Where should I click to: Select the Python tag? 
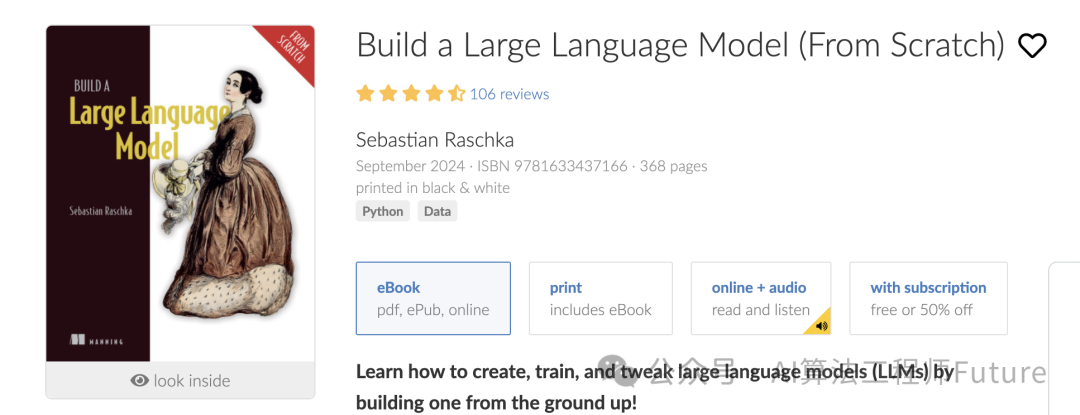pos(383,211)
